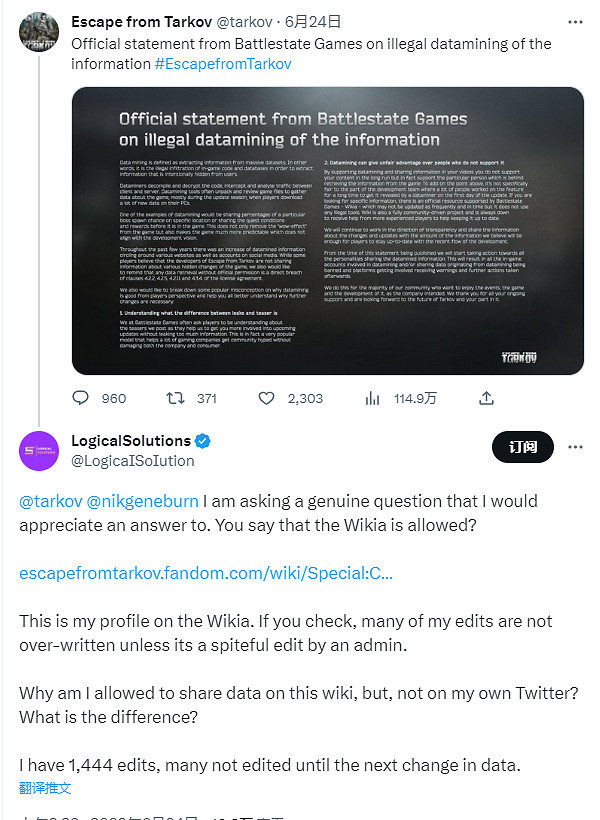Retweet the Escape from Tarkov post
Image resolution: width=600 pixels, height=820 pixels.
175,398
